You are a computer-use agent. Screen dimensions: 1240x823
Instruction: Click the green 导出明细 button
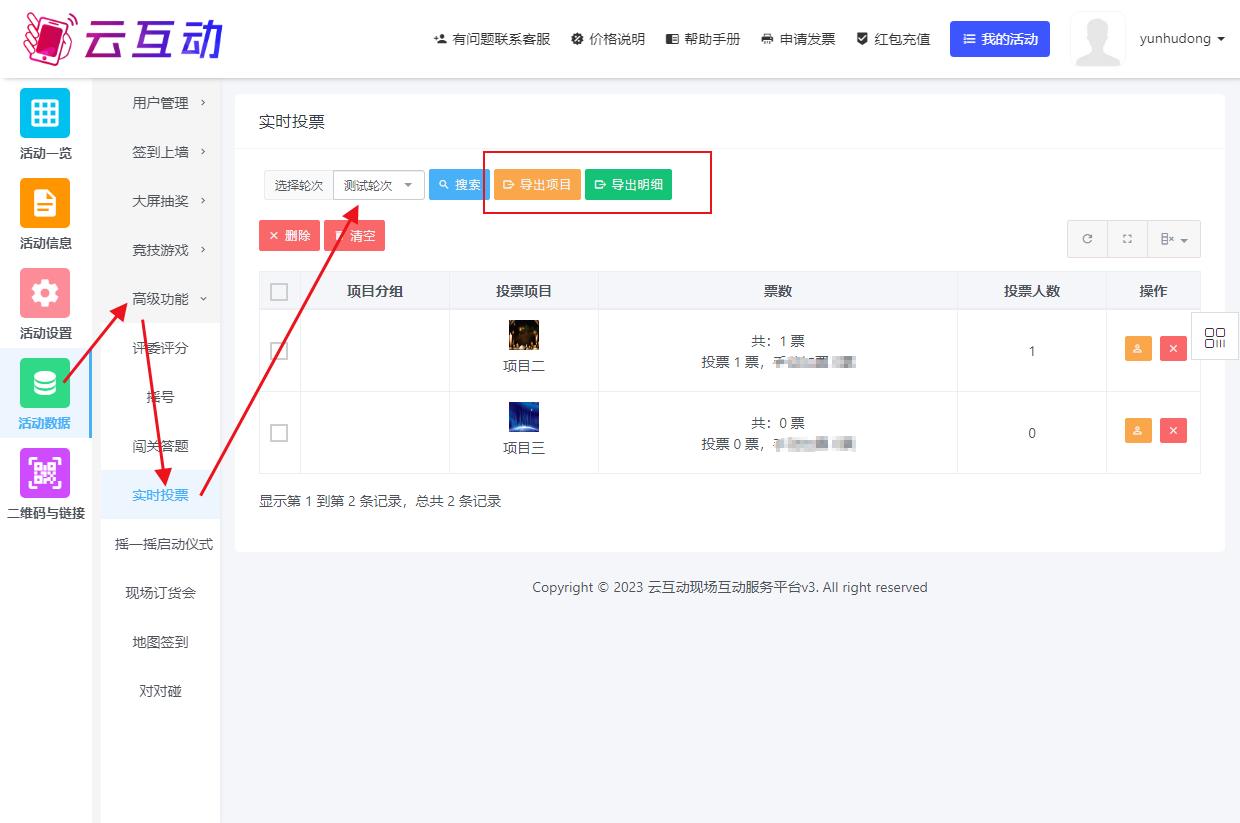[628, 185]
